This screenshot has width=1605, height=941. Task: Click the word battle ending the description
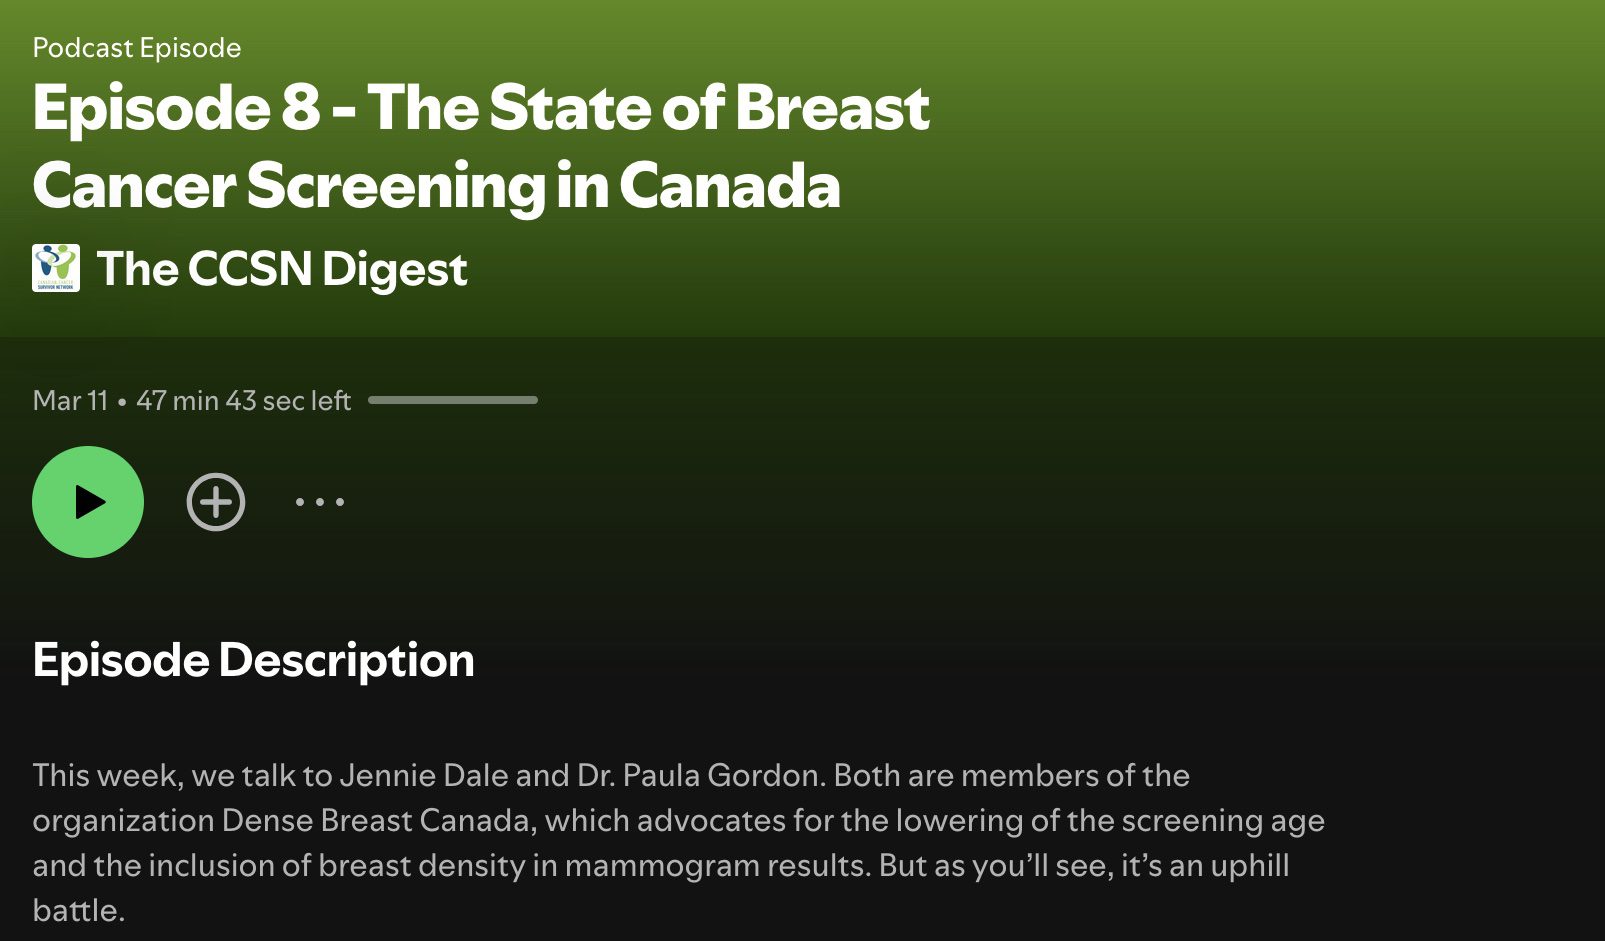78,911
